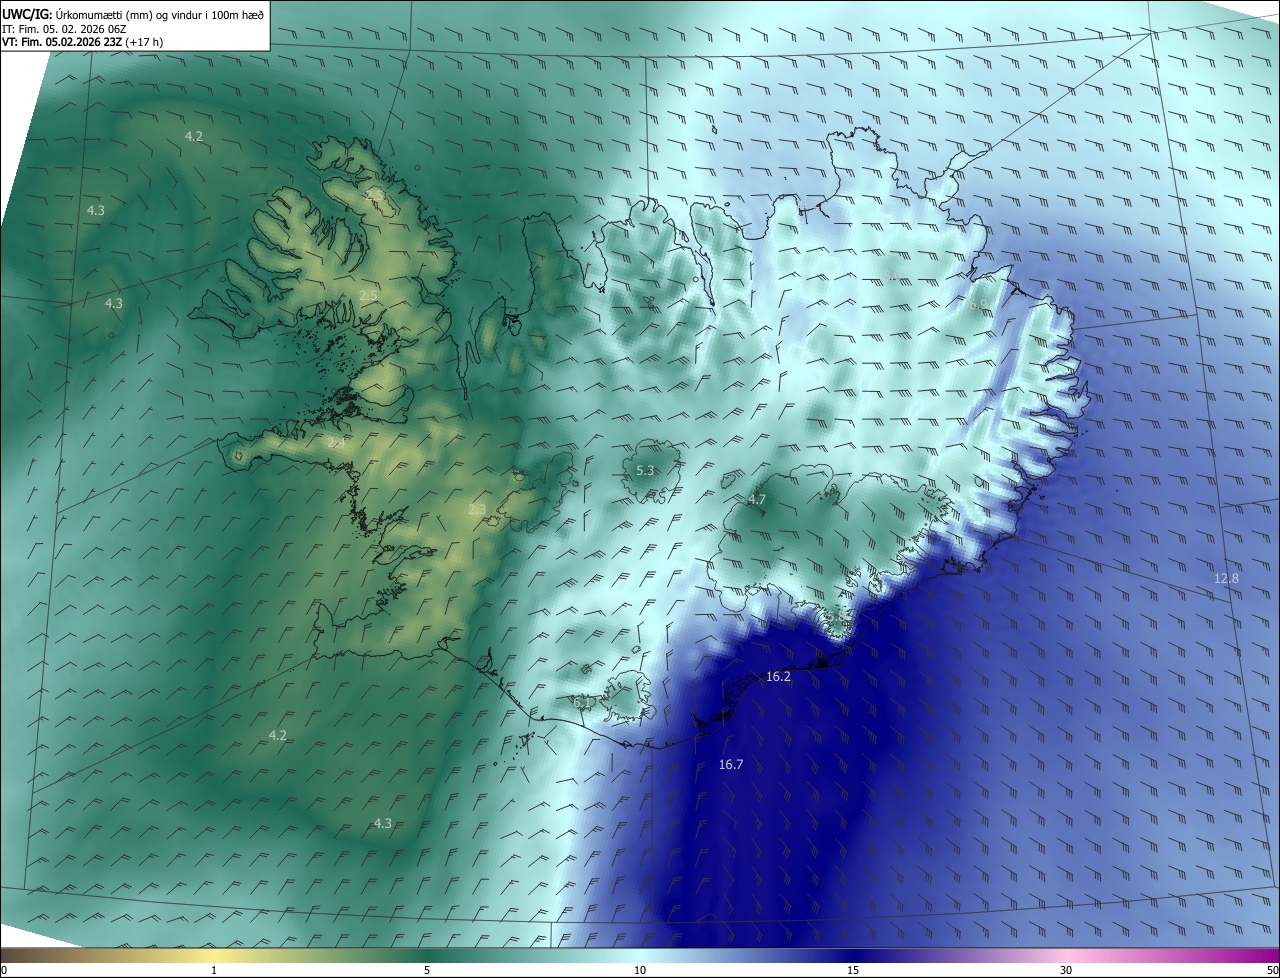Click the 6.9 value in east Iceland

pos(979,304)
